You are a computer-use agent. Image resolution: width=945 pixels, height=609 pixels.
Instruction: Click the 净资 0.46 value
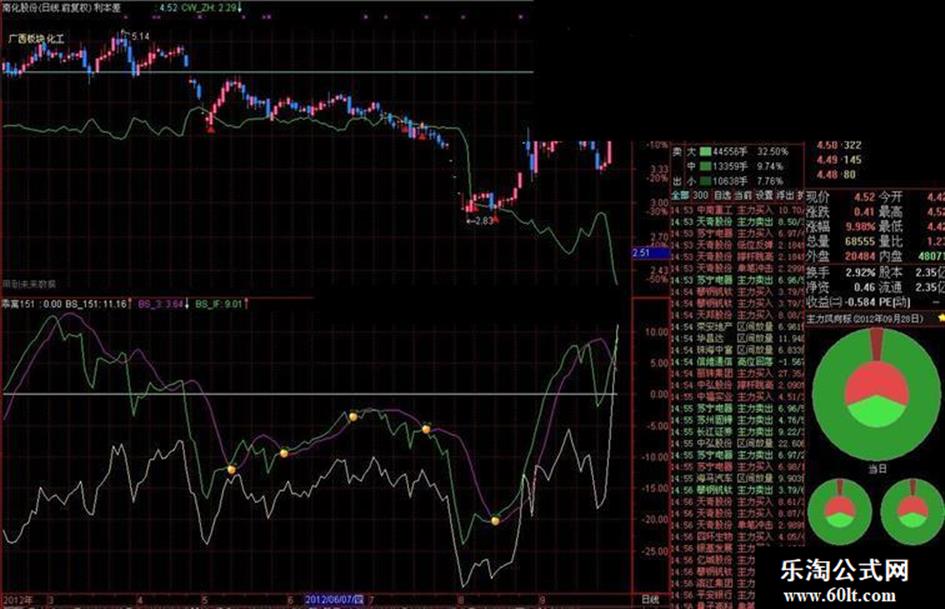tap(864, 287)
